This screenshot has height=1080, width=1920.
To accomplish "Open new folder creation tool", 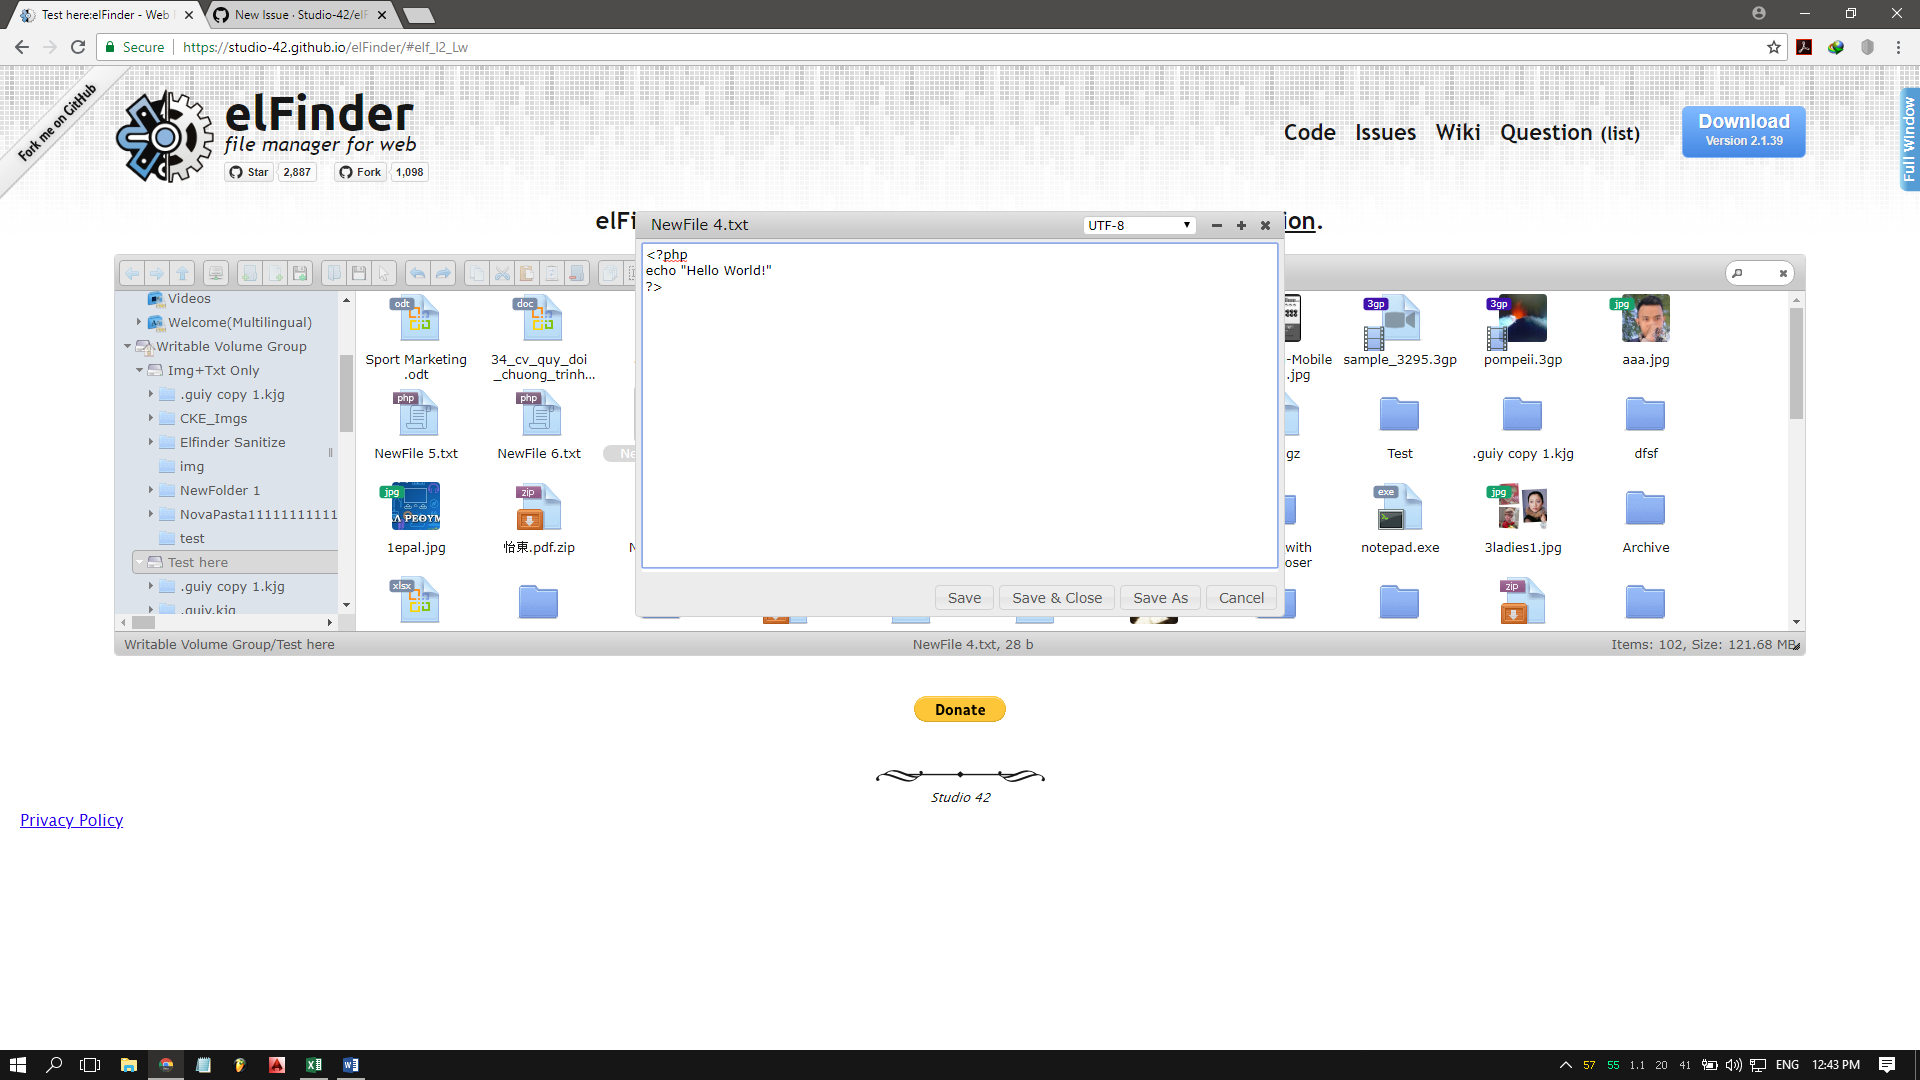I will (x=248, y=272).
